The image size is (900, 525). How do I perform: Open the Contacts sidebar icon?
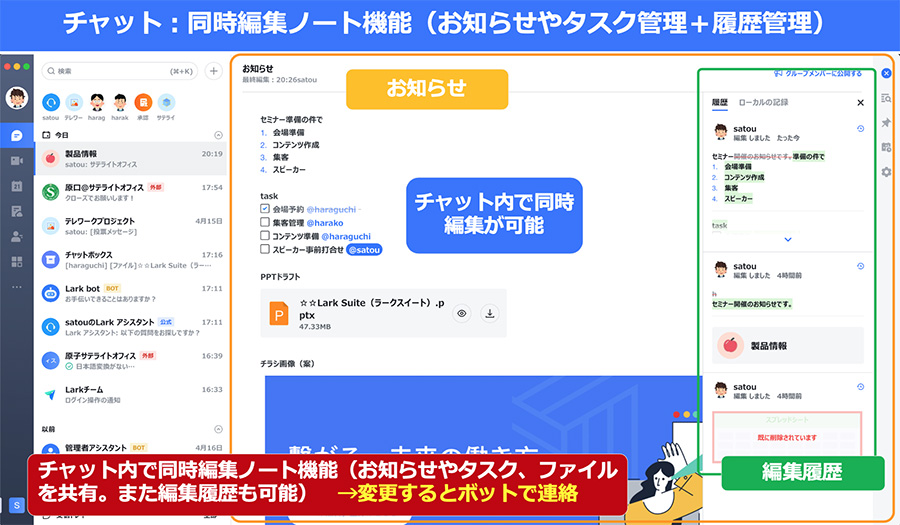pyautogui.click(x=17, y=236)
